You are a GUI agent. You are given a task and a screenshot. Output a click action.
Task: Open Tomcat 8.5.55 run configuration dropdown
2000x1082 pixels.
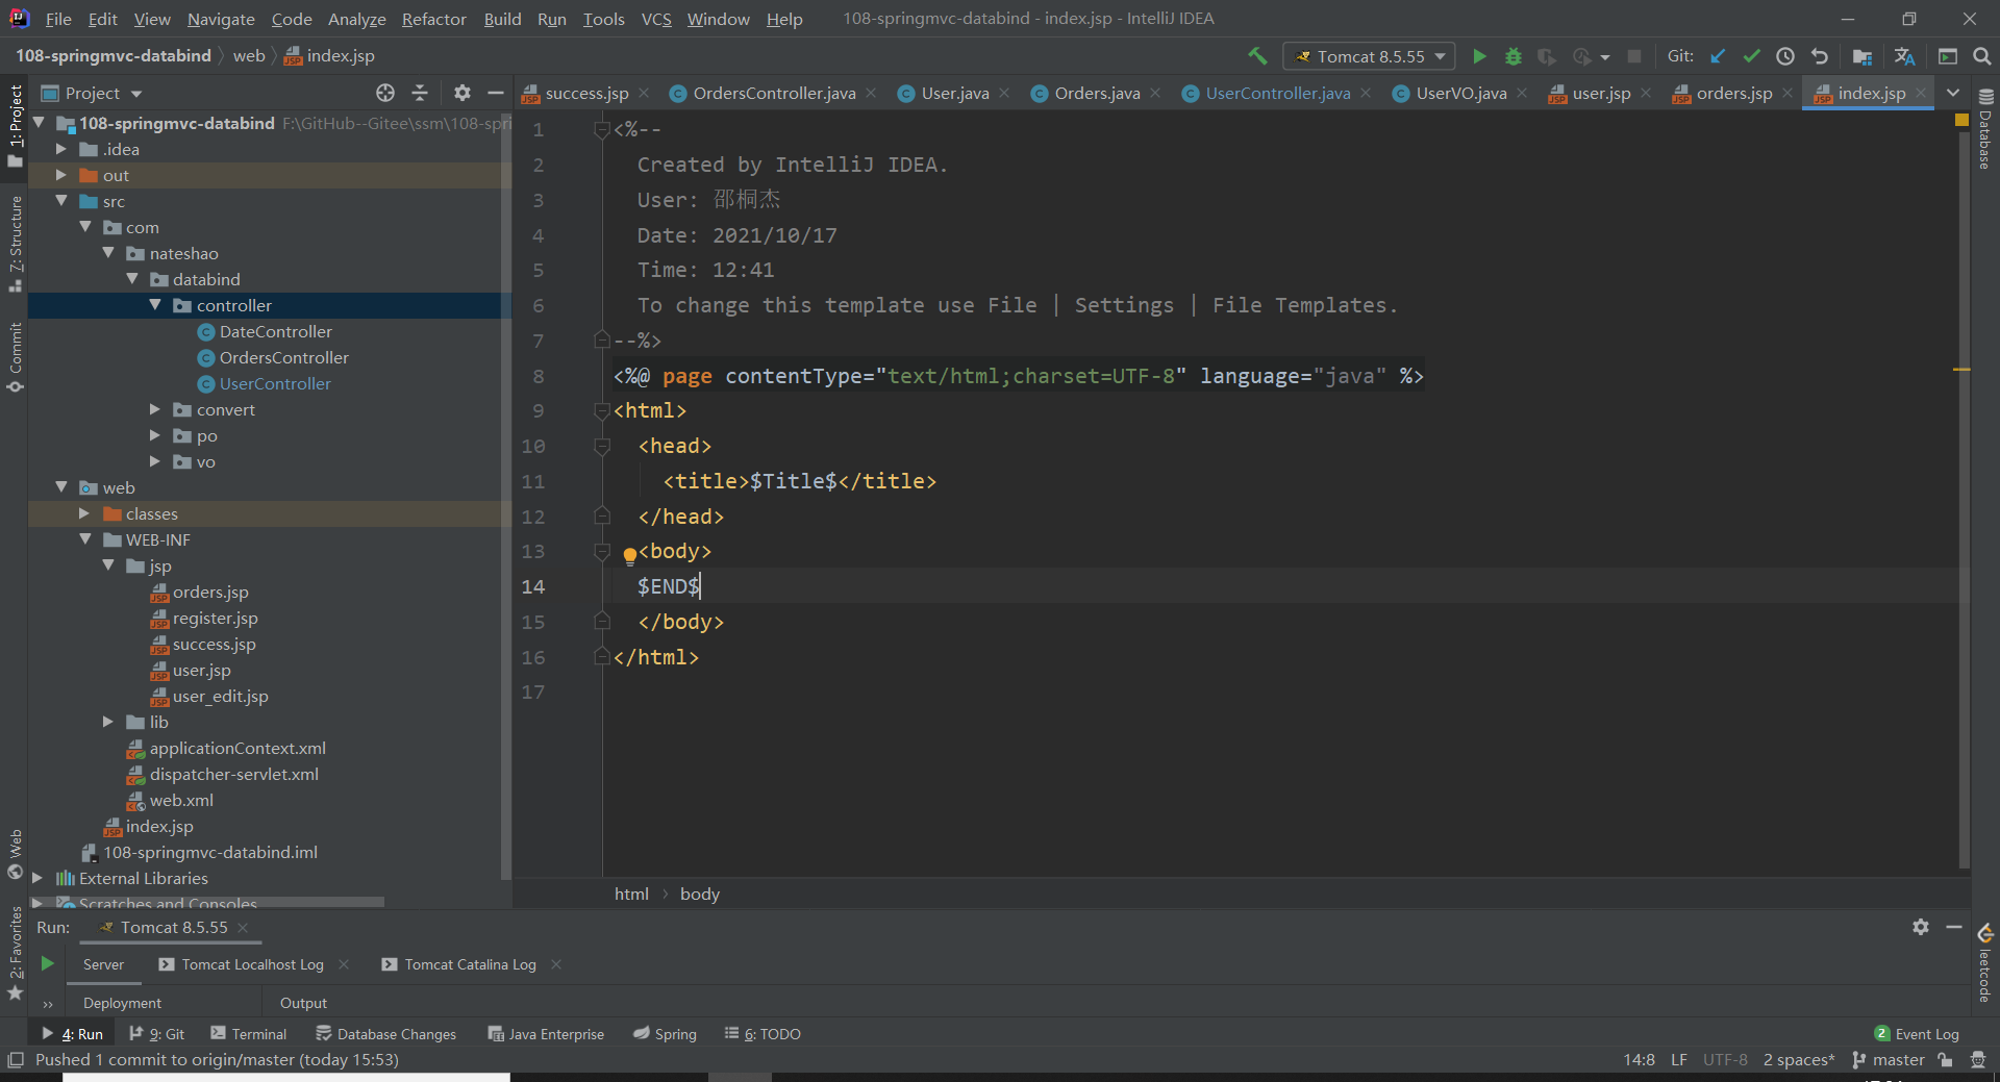(x=1369, y=56)
